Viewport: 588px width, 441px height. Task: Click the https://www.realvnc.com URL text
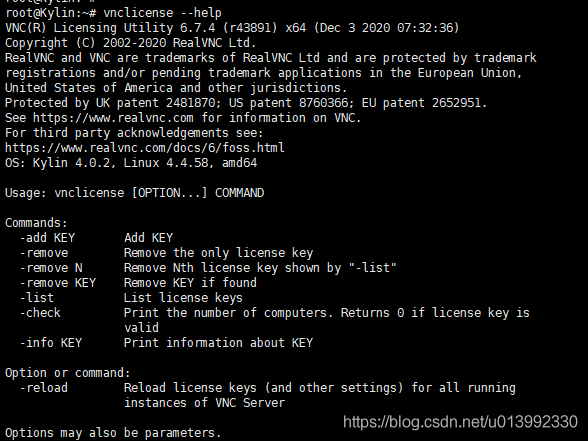coord(113,118)
